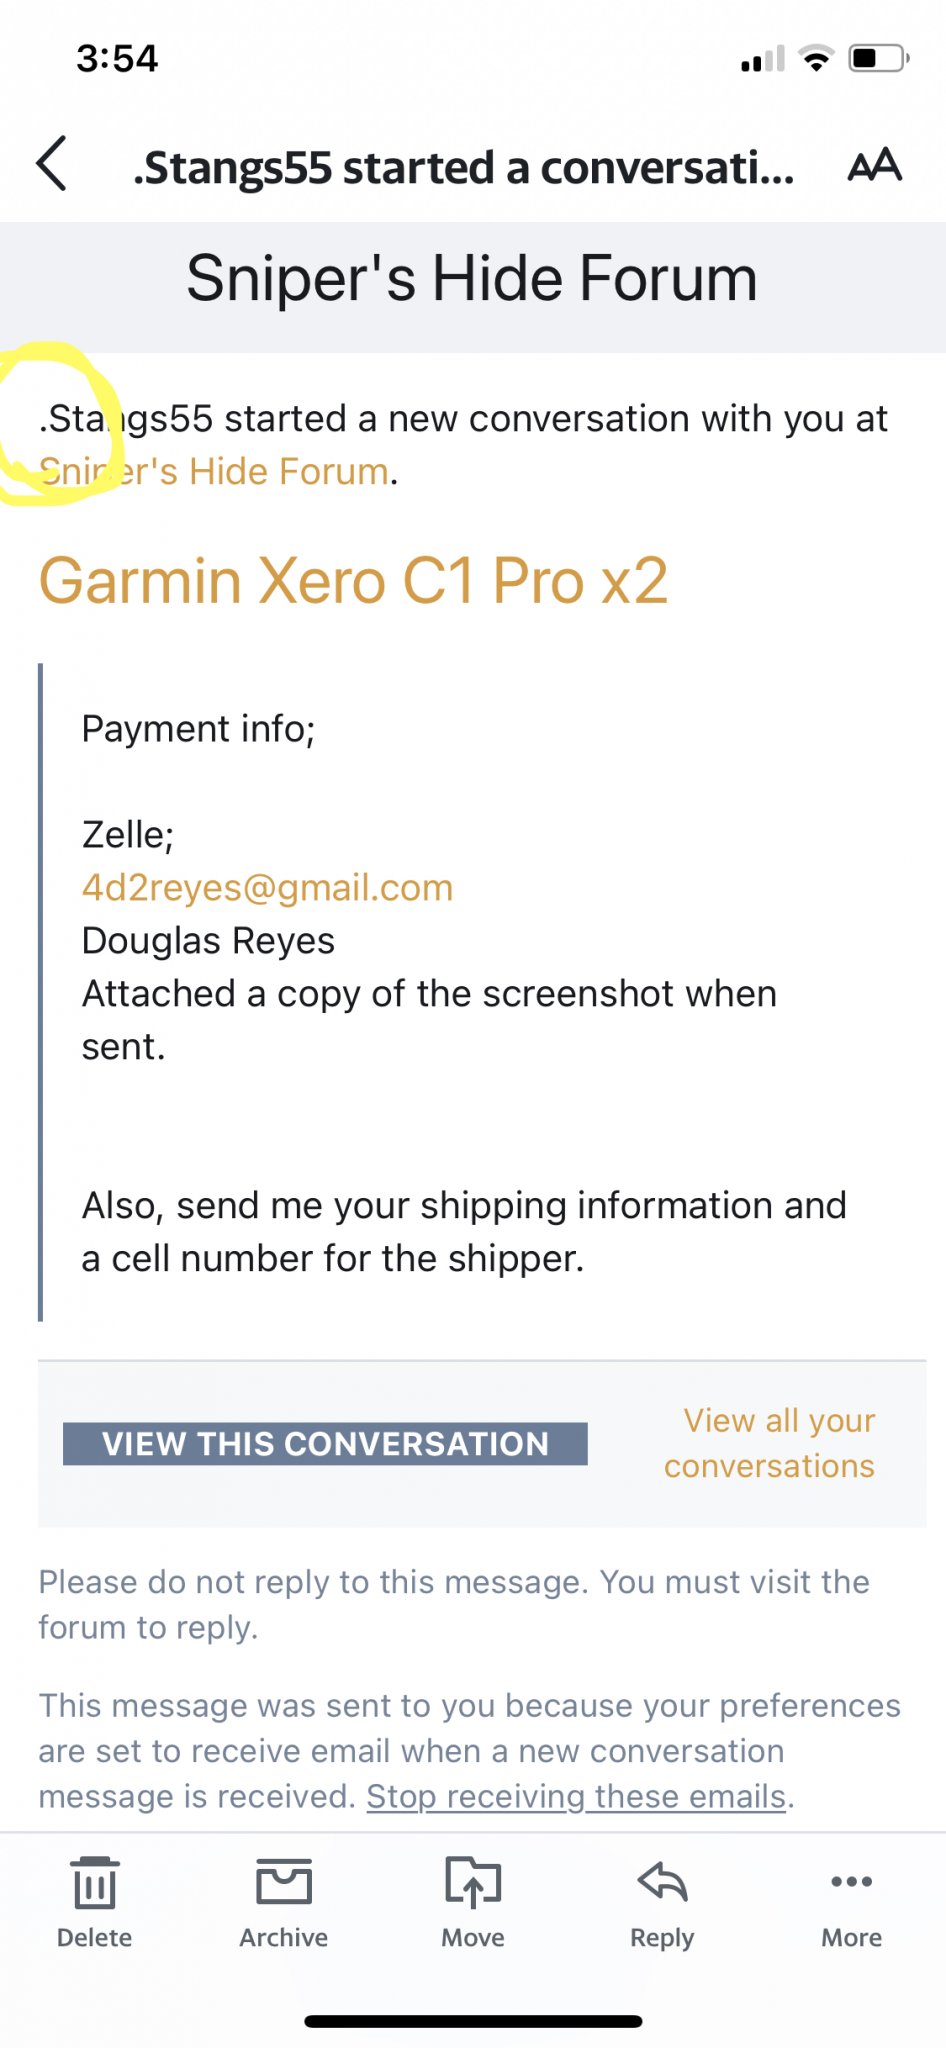The height and width of the screenshot is (2048, 946).
Task: Click Stop receiving these emails link
Action: (x=576, y=1797)
